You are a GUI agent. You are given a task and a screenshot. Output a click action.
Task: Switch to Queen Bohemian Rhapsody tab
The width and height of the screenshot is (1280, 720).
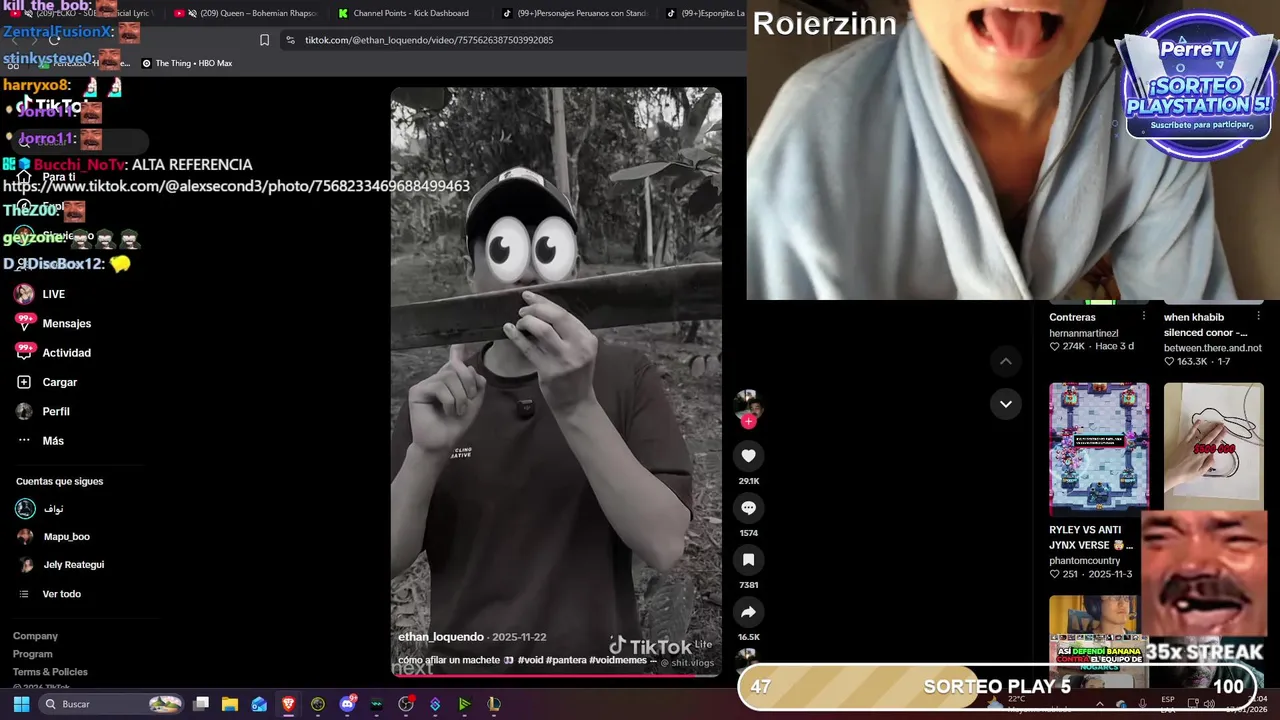point(248,13)
